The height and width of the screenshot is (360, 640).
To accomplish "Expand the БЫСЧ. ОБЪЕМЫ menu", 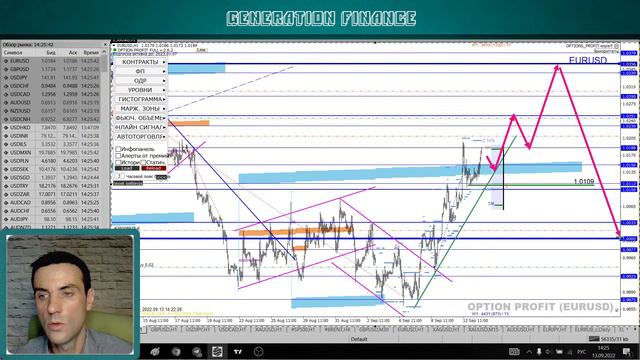I will [140, 118].
